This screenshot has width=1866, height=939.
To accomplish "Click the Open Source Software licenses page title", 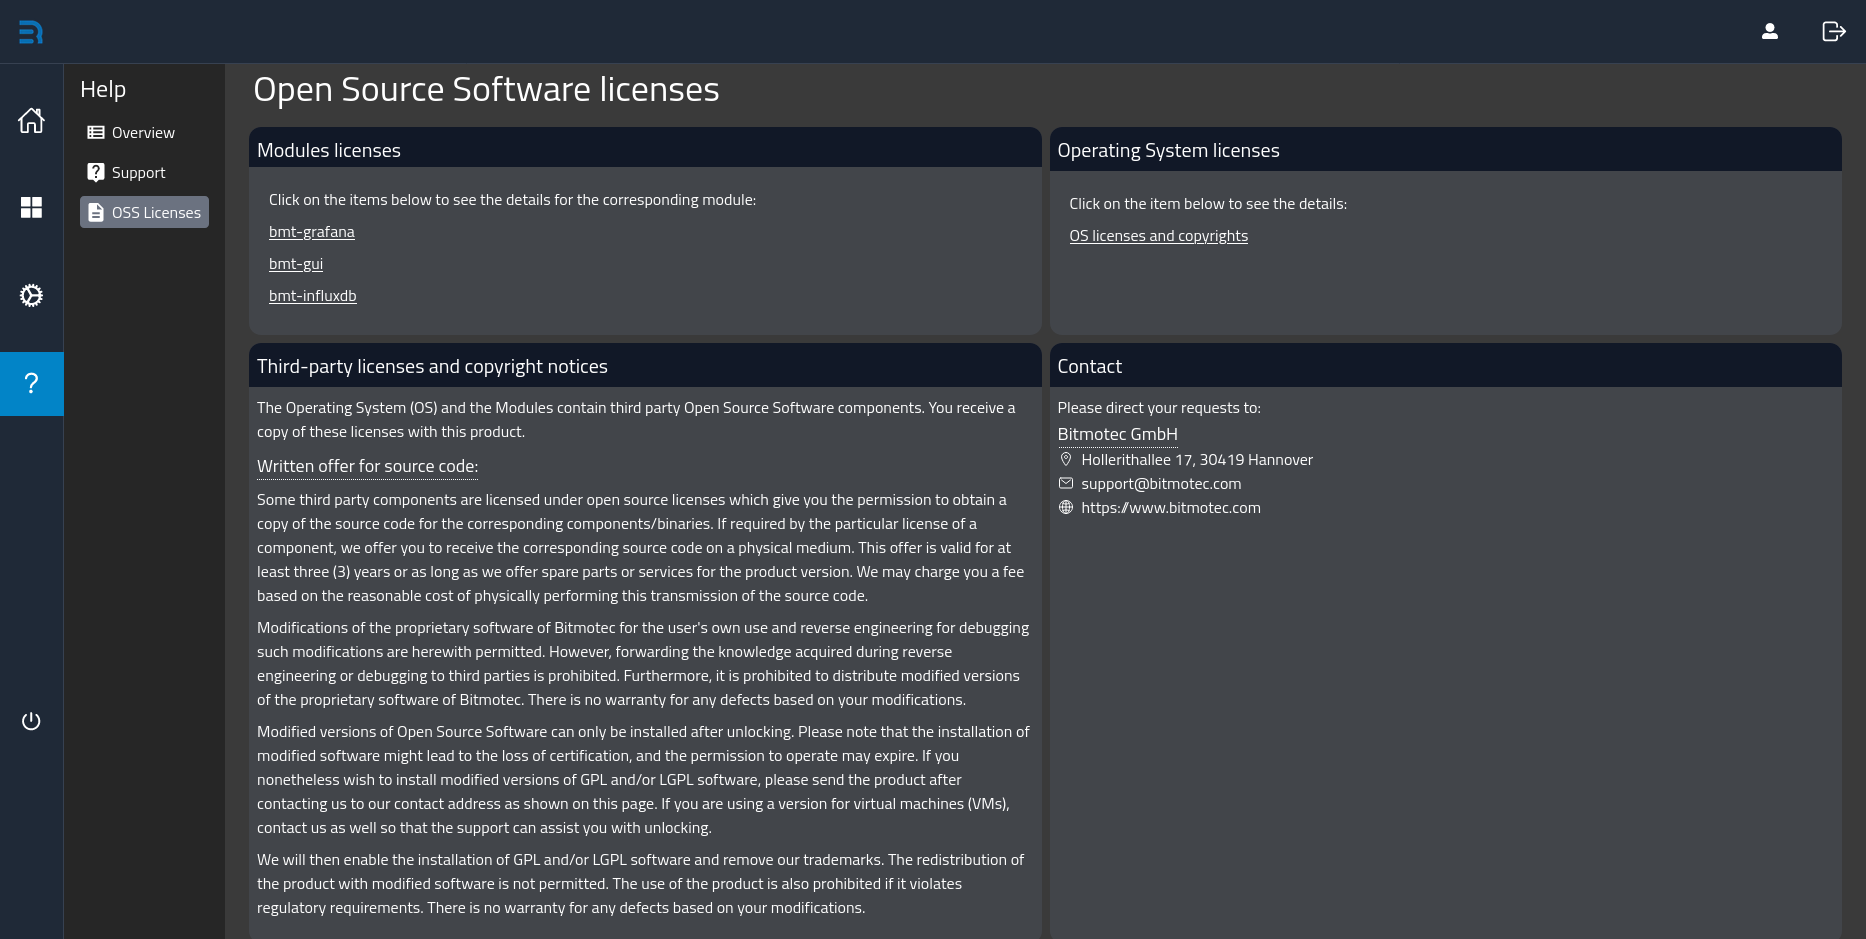I will coord(486,90).
